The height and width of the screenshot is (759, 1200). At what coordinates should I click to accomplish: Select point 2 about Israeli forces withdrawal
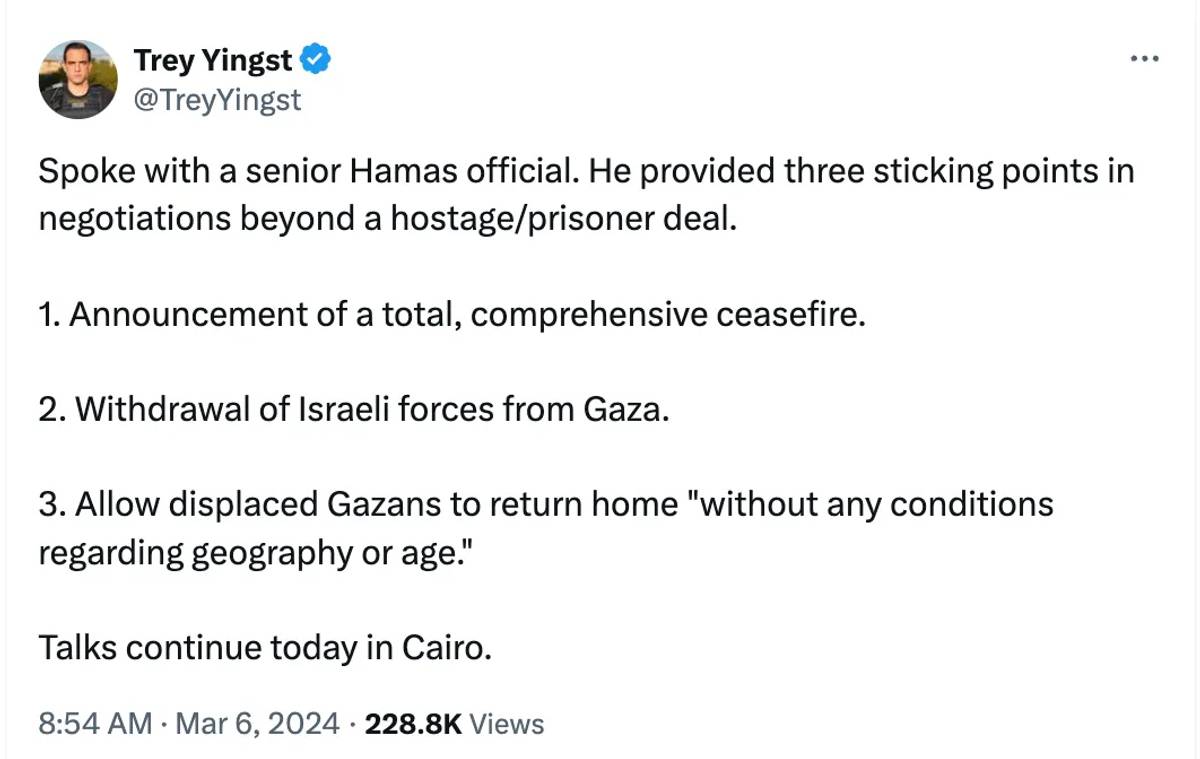coord(353,409)
